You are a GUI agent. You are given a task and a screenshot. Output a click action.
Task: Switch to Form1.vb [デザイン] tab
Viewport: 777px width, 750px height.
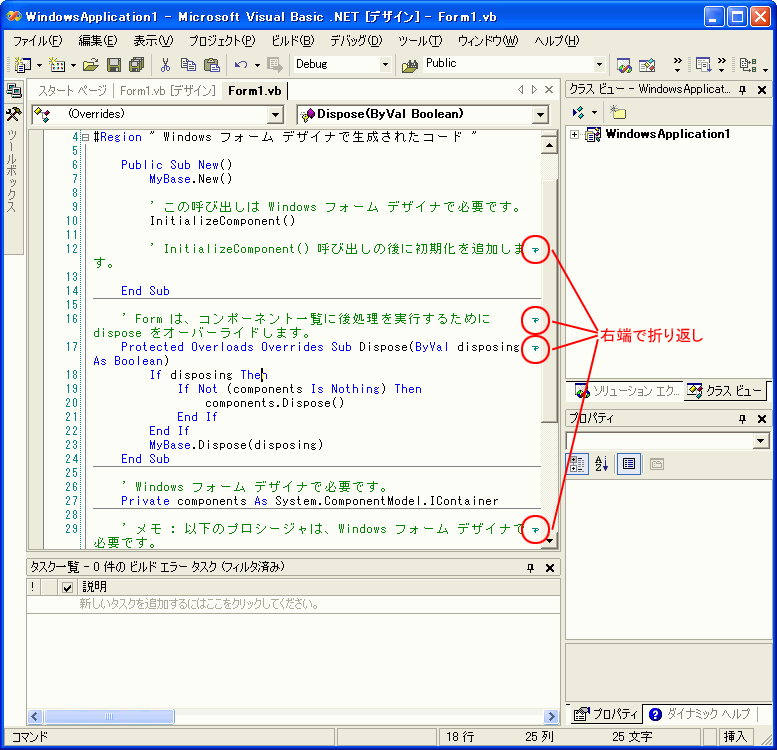pos(167,91)
